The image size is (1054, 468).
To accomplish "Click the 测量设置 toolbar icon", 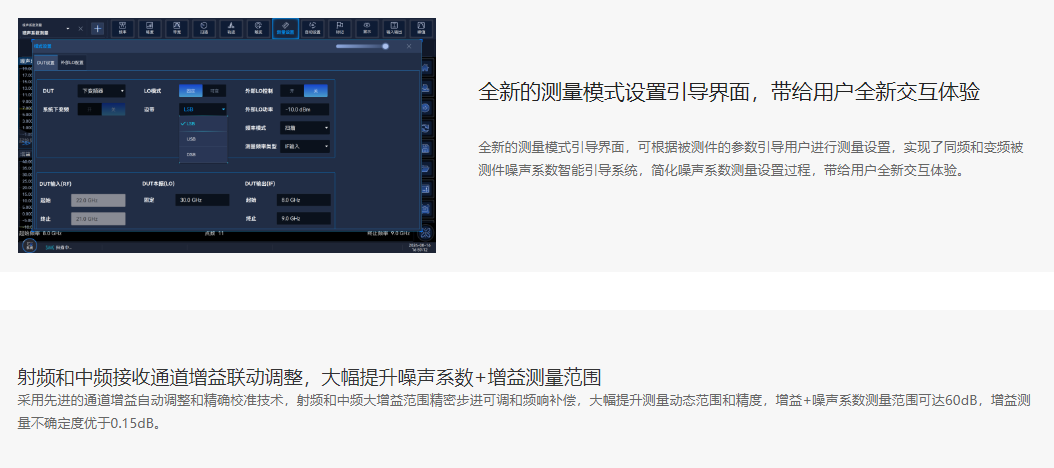I will click(286, 27).
